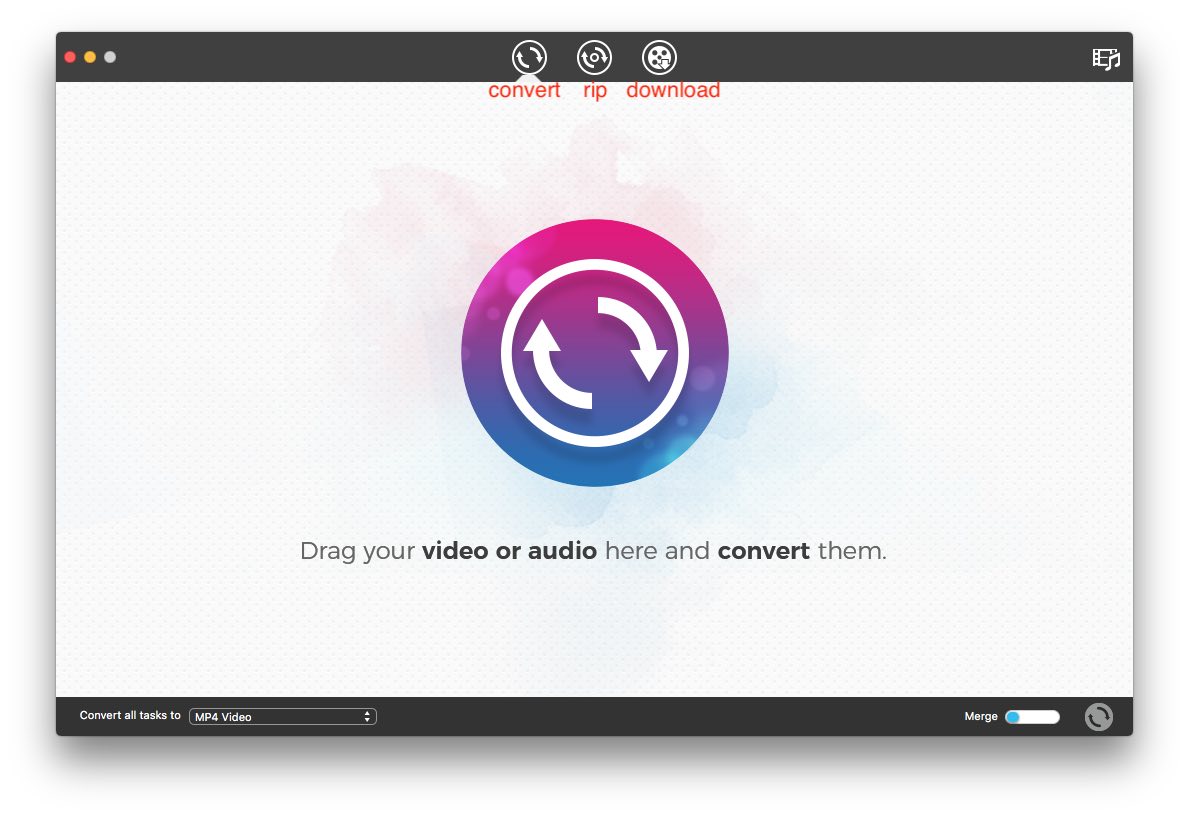Switch to the Convert tab icon
The image size is (1189, 816).
pos(529,57)
